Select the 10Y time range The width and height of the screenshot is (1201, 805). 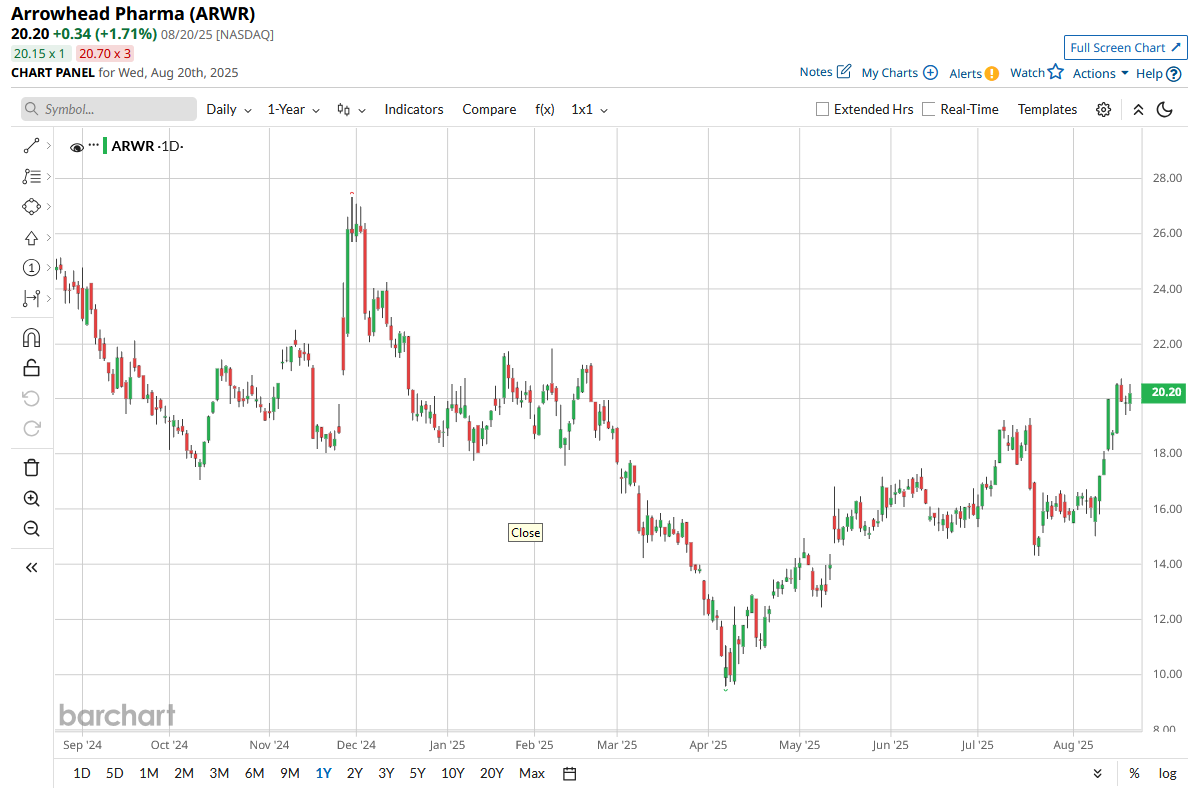[x=453, y=773]
